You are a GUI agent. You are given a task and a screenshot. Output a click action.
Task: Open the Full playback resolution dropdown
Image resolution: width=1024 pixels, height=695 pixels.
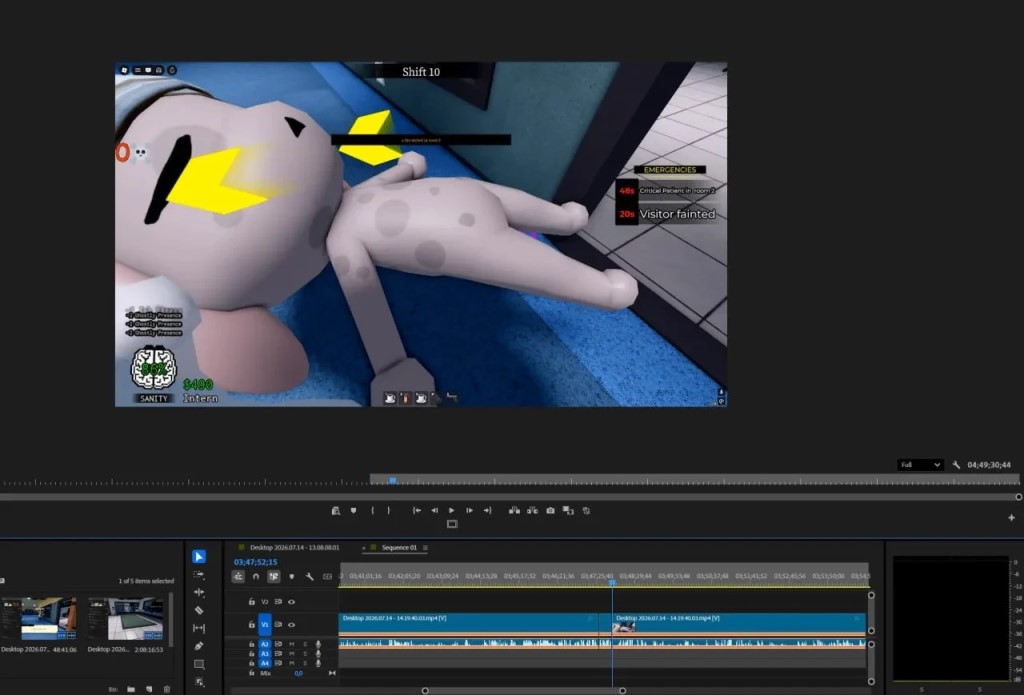pos(920,465)
